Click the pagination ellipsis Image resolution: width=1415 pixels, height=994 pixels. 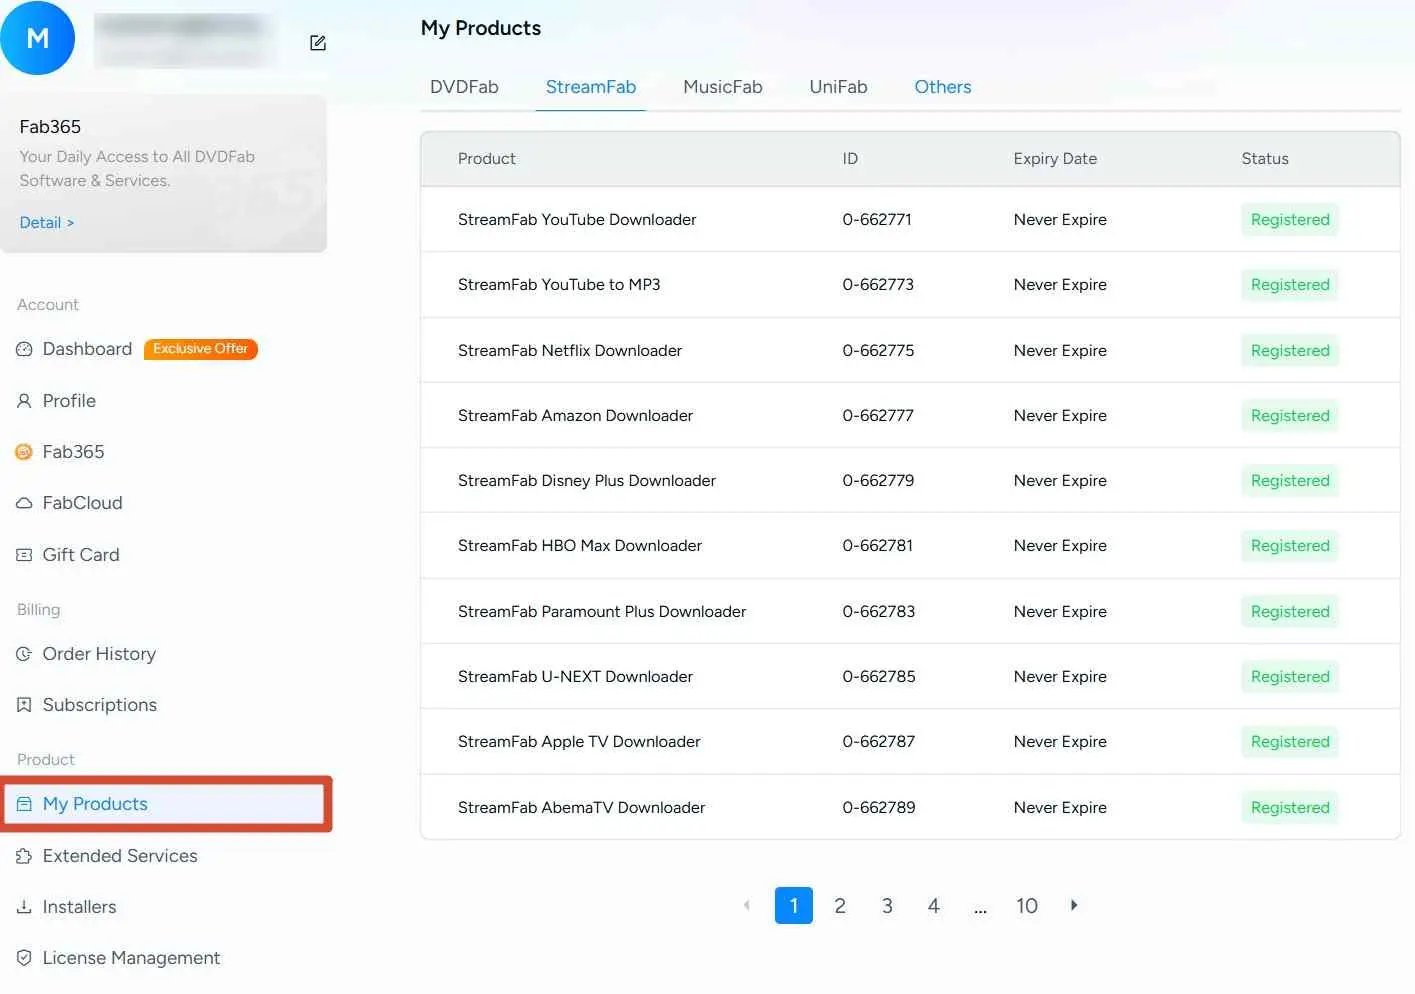(x=980, y=908)
